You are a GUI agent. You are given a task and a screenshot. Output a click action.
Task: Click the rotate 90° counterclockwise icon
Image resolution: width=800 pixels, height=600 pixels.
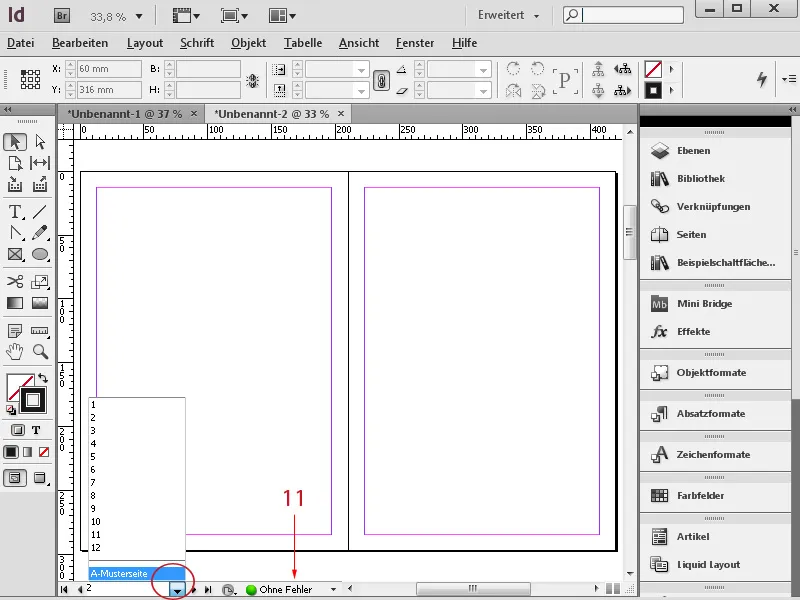(x=537, y=68)
